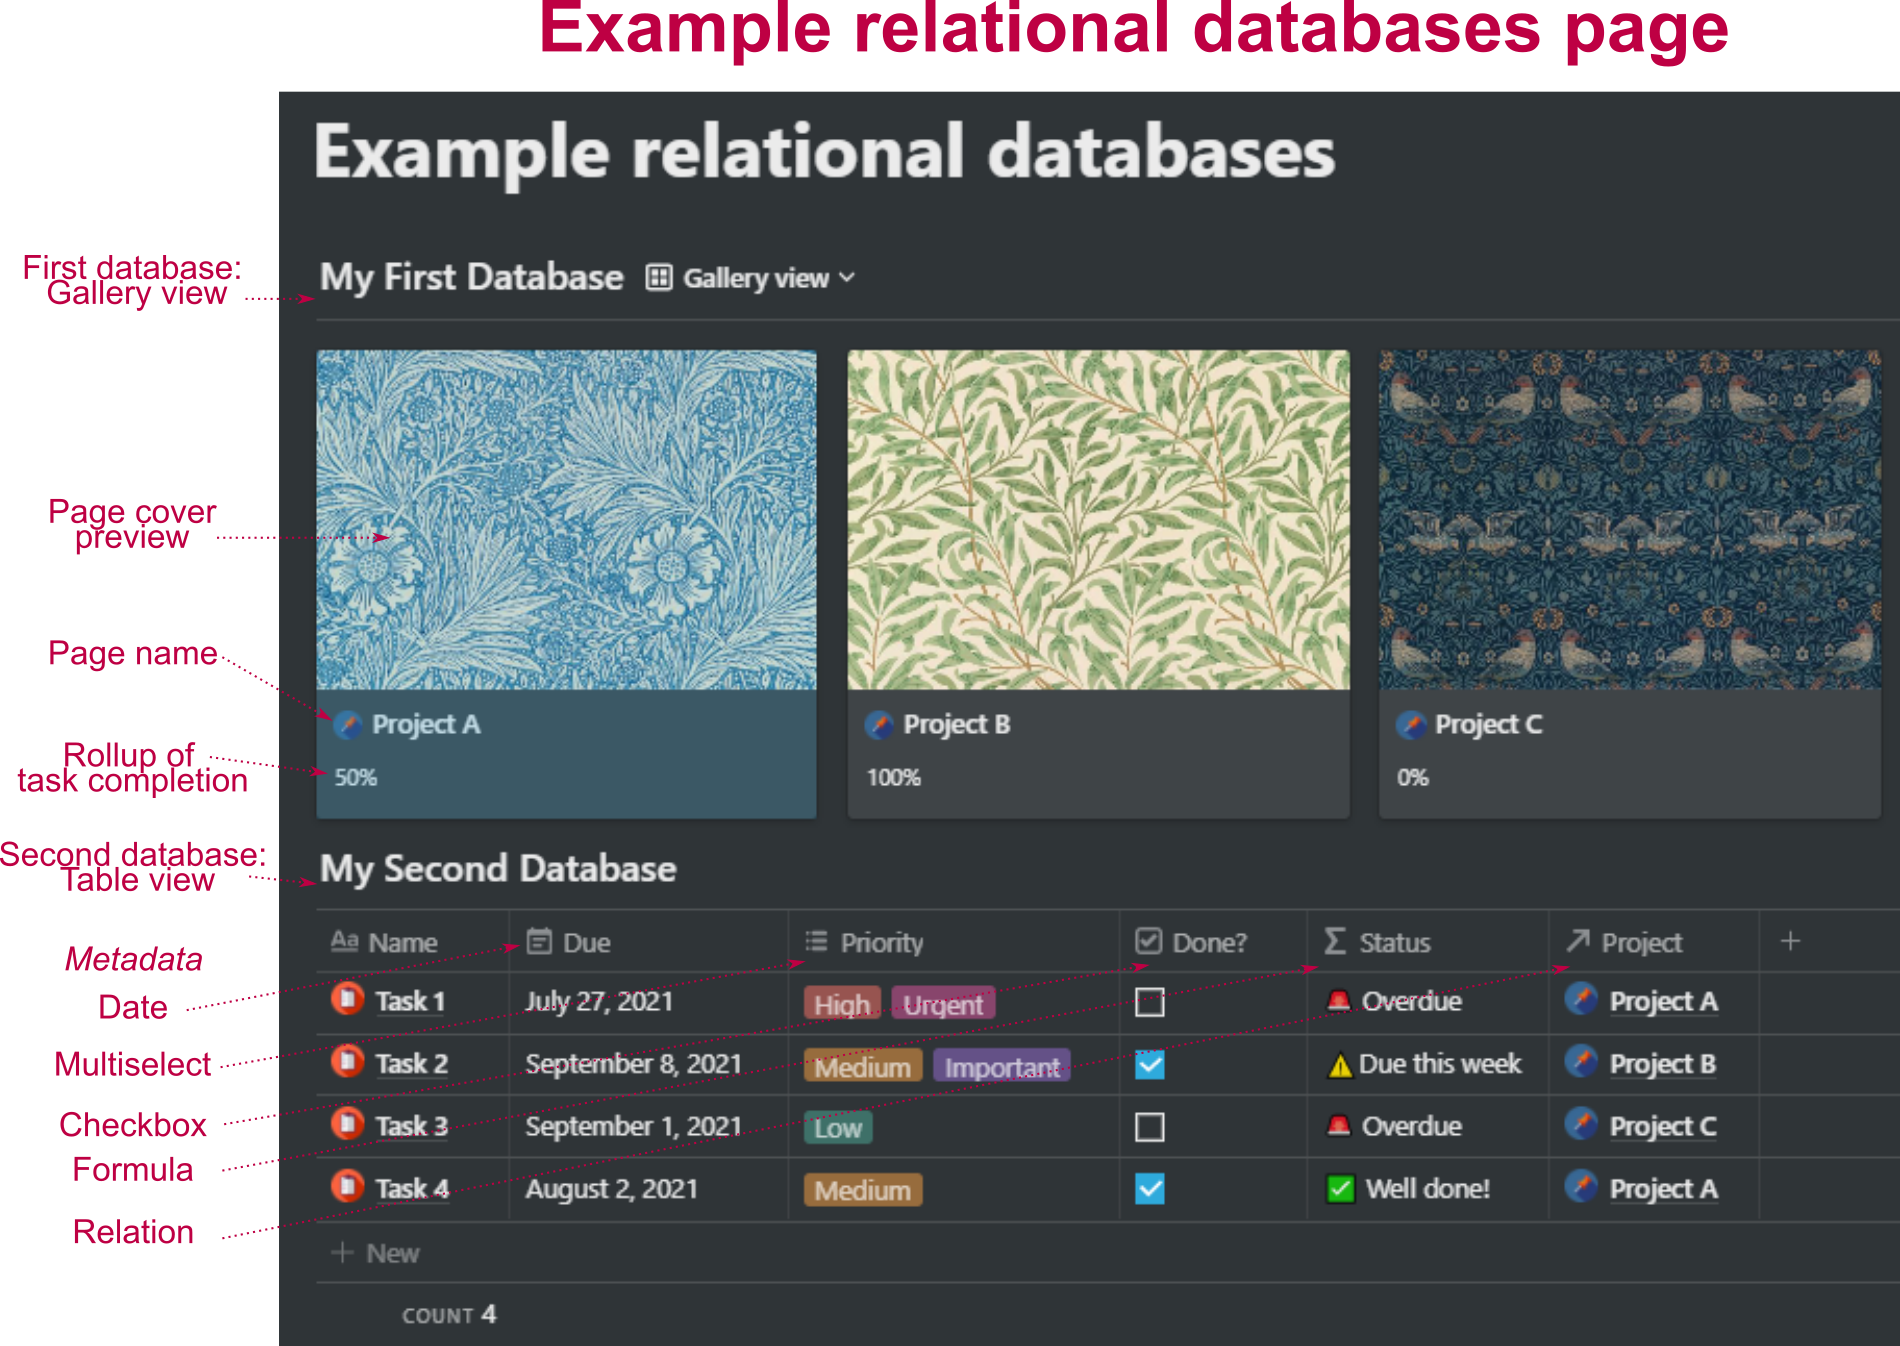Open the Project C cover thumbnail
Image resolution: width=1900 pixels, height=1346 pixels.
click(1630, 519)
